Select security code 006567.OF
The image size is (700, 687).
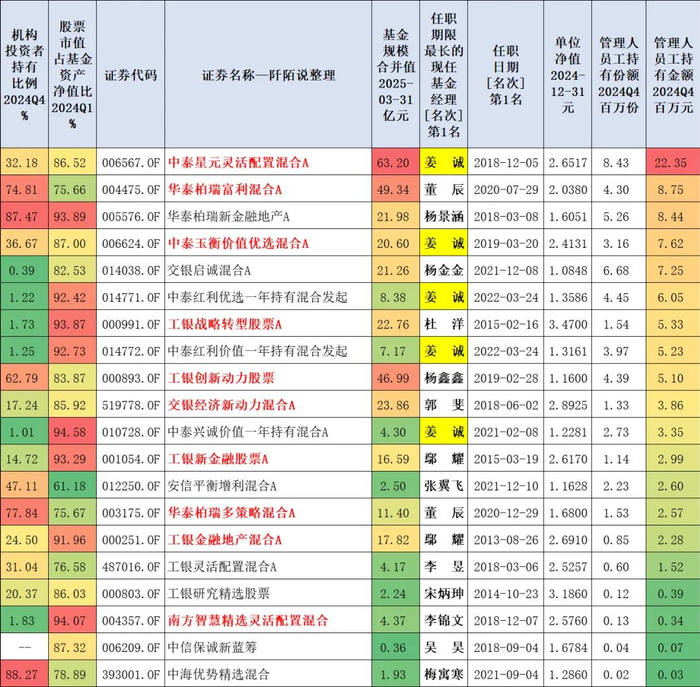(130, 163)
